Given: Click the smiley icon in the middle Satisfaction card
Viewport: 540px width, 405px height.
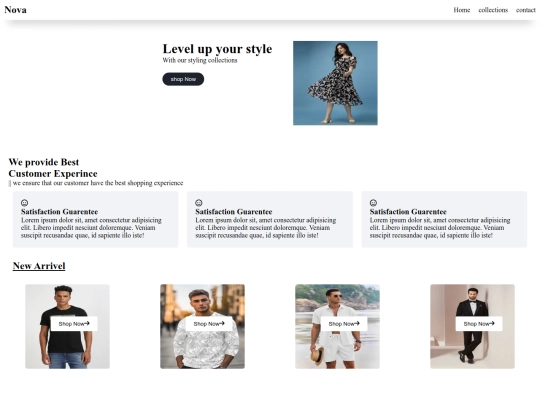Looking at the screenshot, I should pyautogui.click(x=199, y=202).
